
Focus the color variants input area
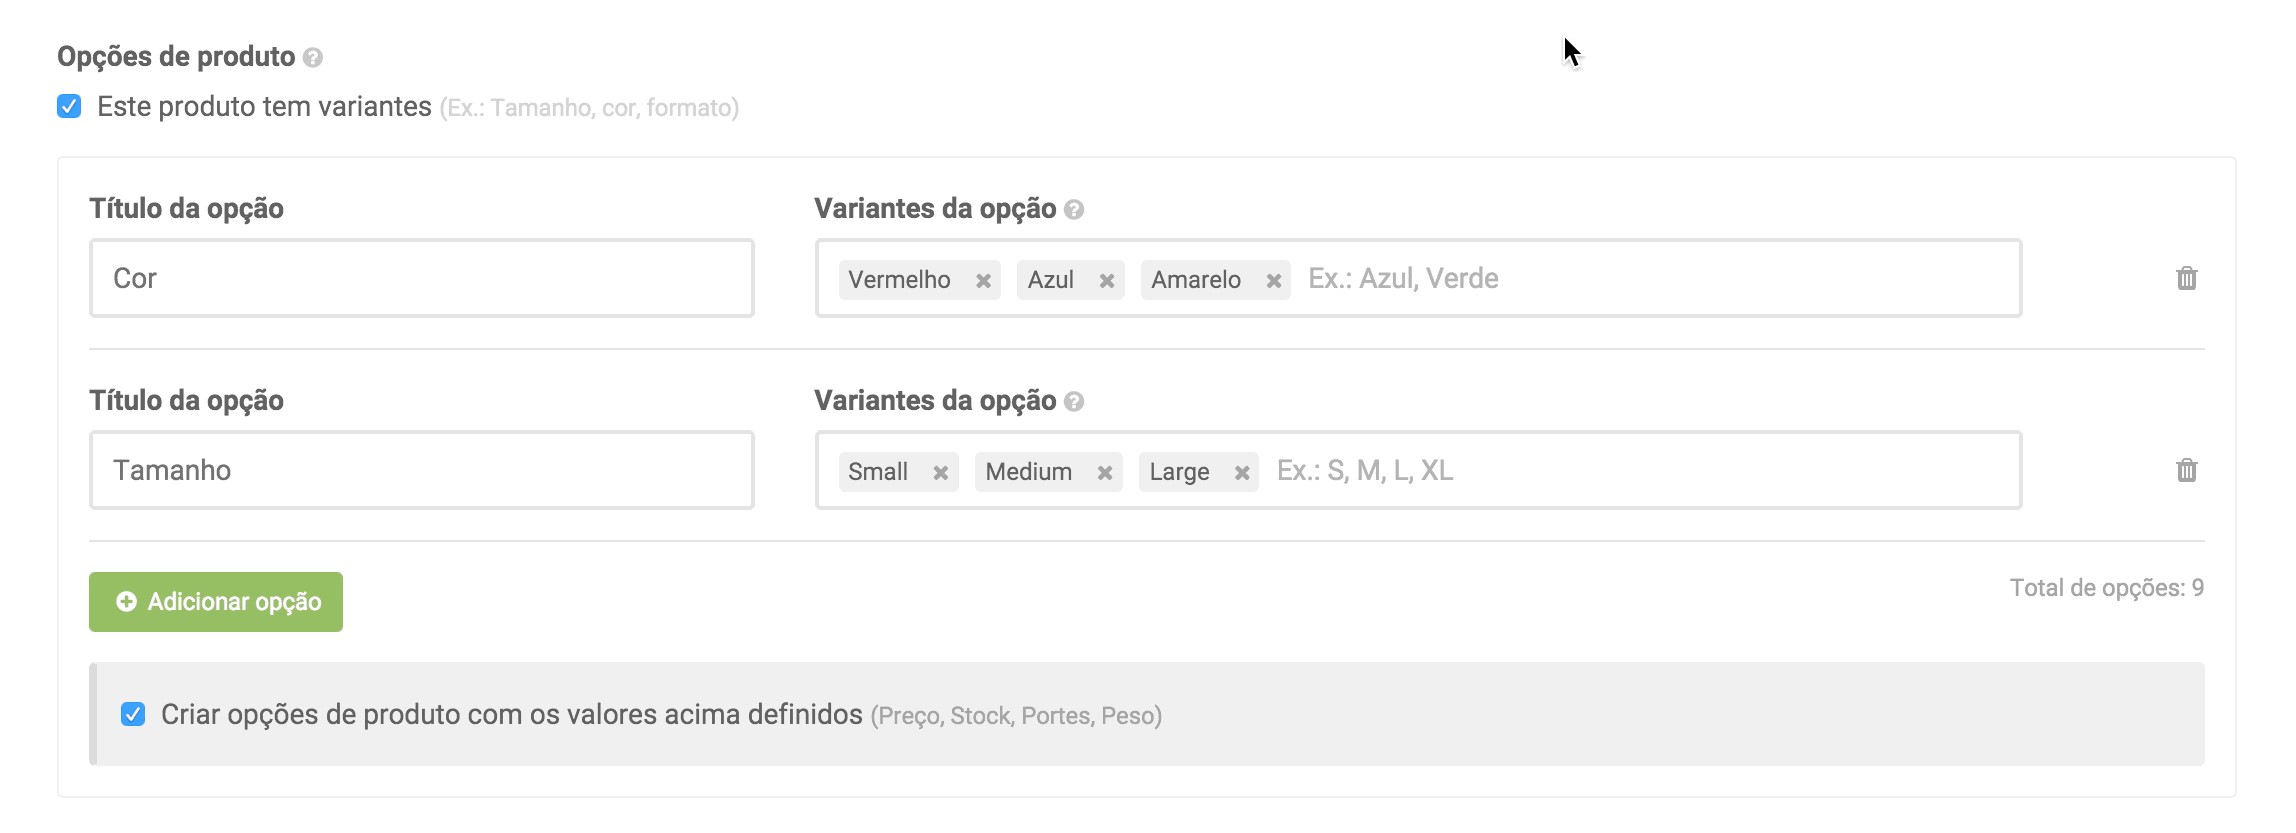[x=1650, y=279]
